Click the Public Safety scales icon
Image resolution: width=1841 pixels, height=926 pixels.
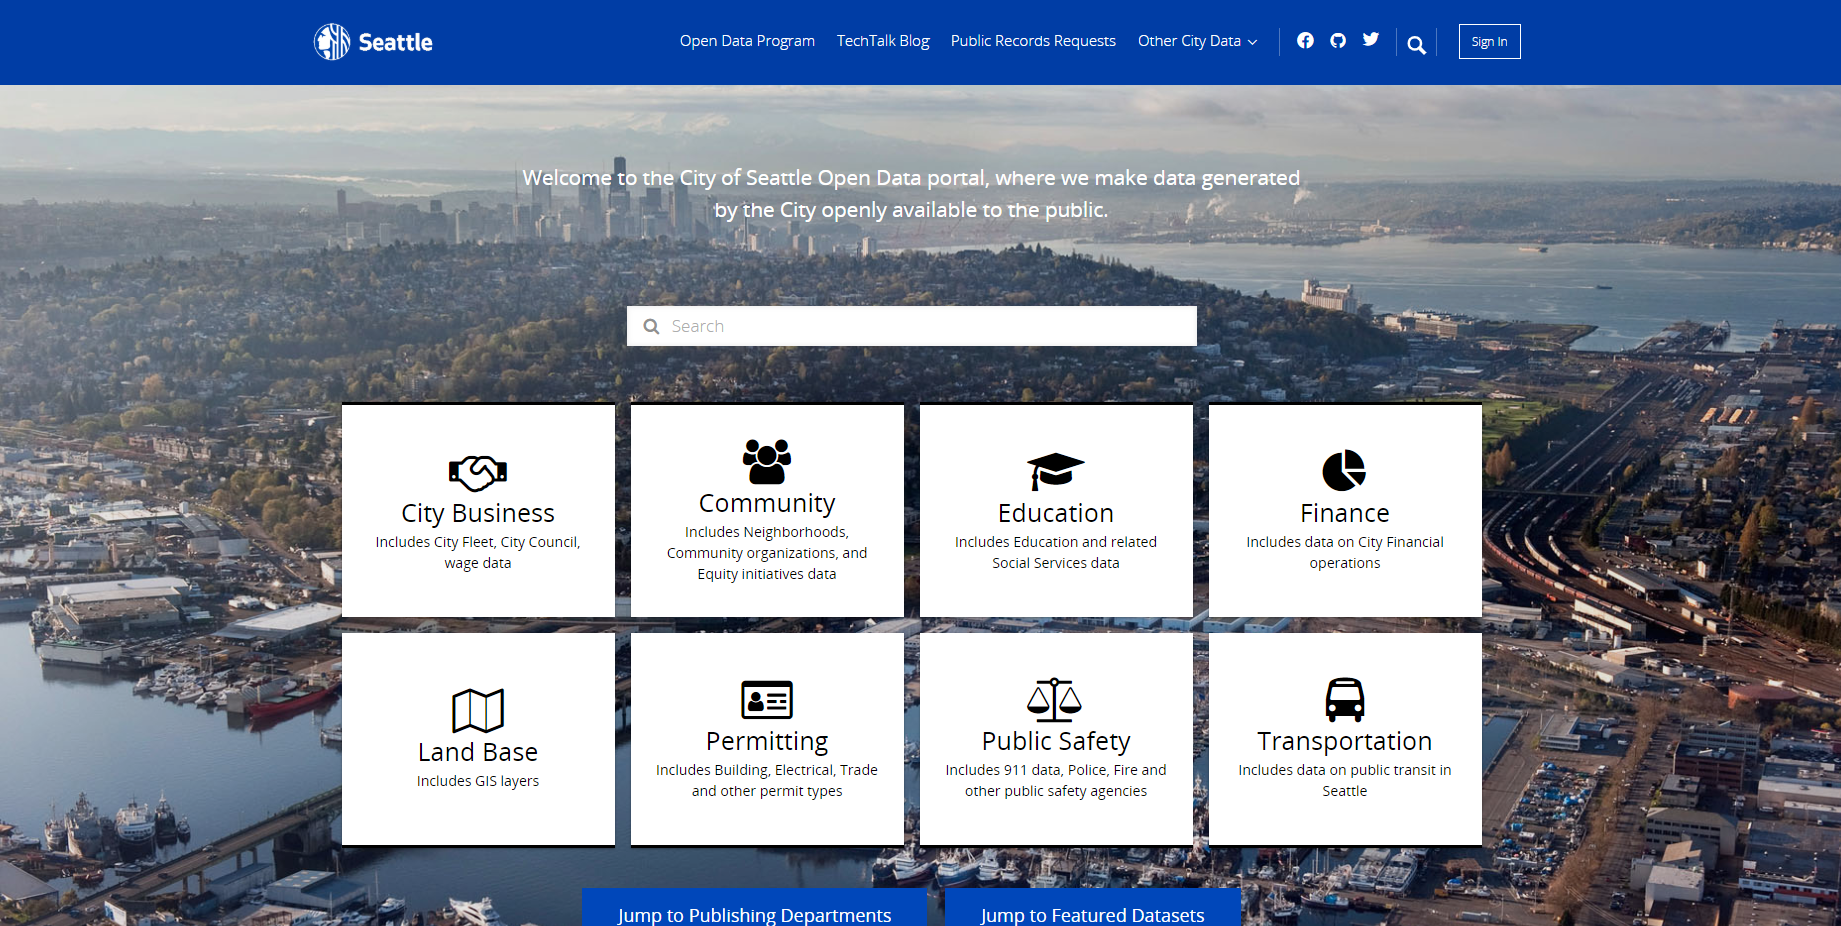(1055, 700)
